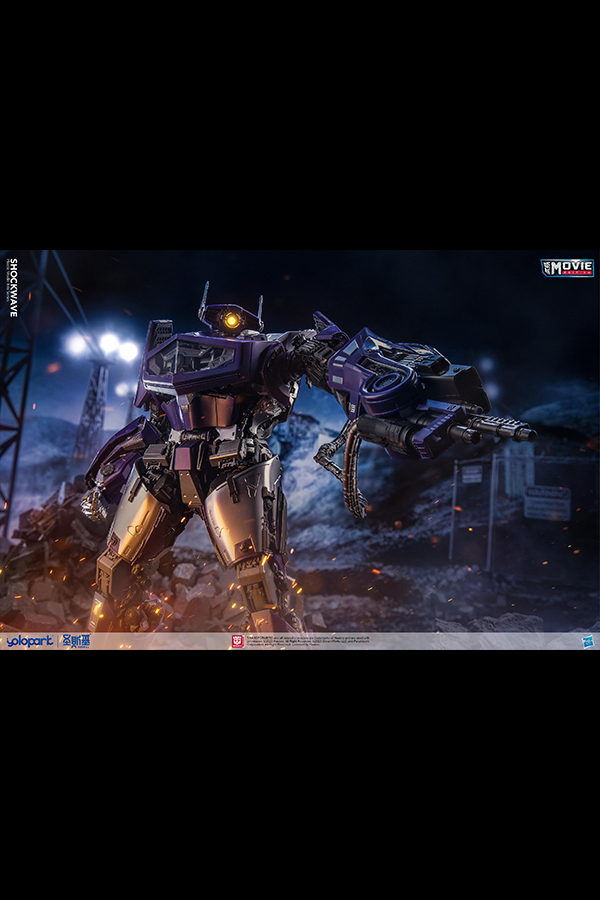Screen dimensions: 600x900
Task: Click the robot's purple chest window
Action: coord(190,359)
